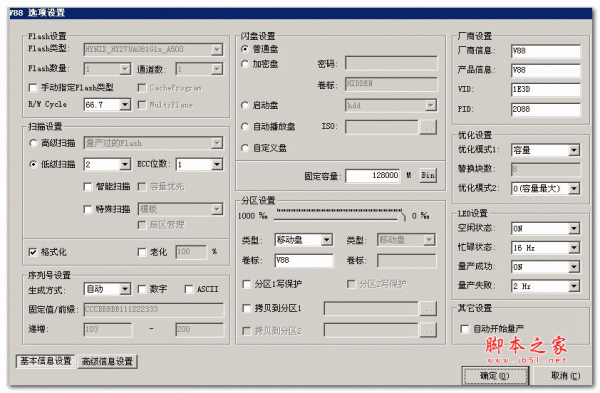The image size is (600, 393).
Task: Select 自定义盘 radio button
Action: (x=245, y=148)
